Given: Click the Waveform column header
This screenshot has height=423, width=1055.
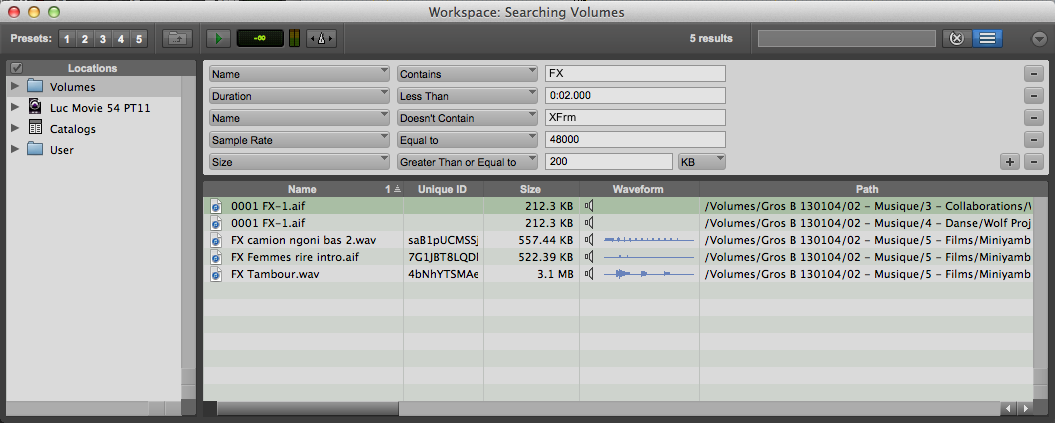Looking at the screenshot, I should click(x=639, y=190).
